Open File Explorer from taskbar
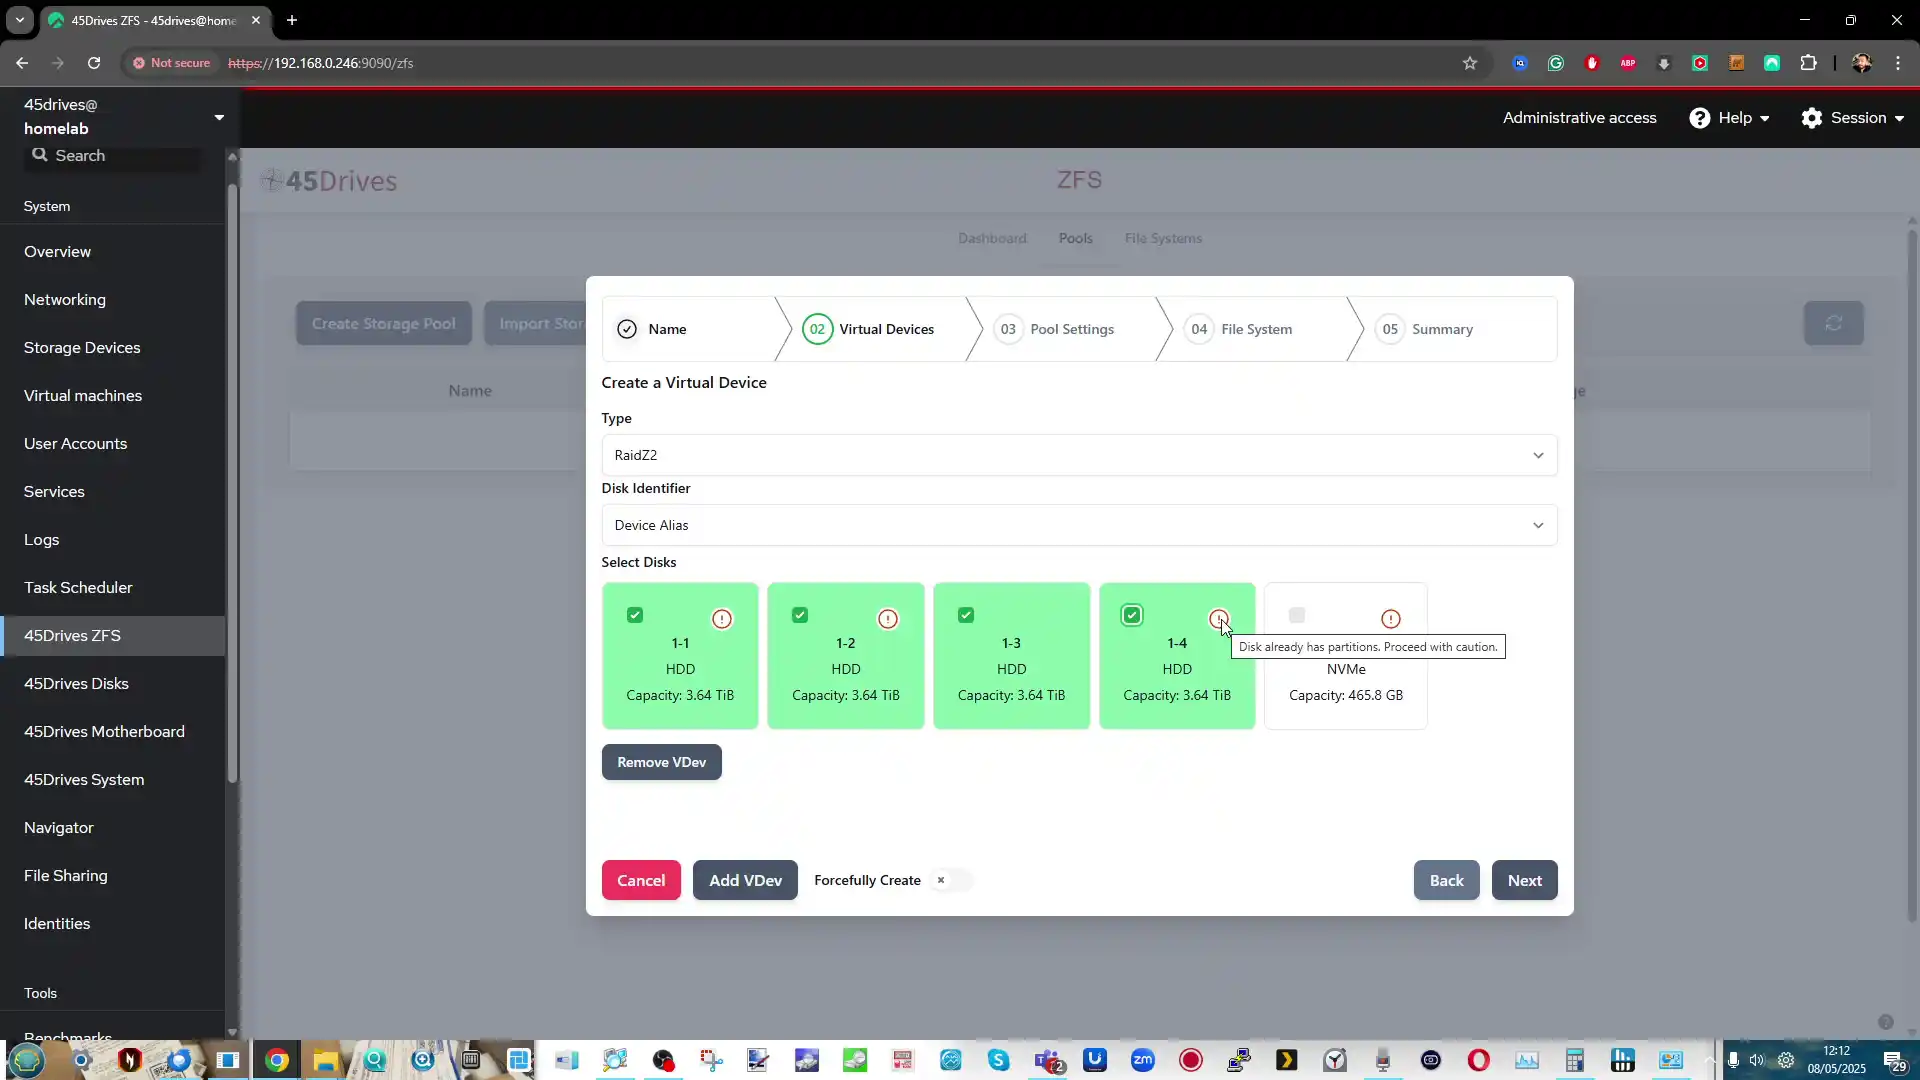This screenshot has height=1080, width=1920. tap(325, 1060)
